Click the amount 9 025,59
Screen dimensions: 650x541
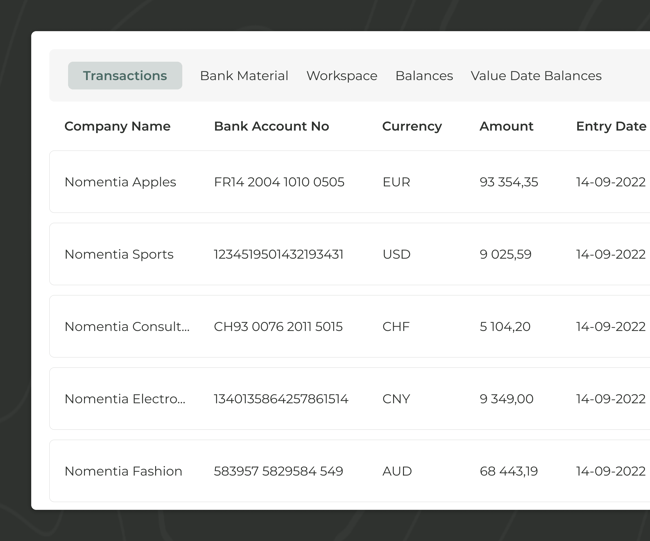coord(505,254)
